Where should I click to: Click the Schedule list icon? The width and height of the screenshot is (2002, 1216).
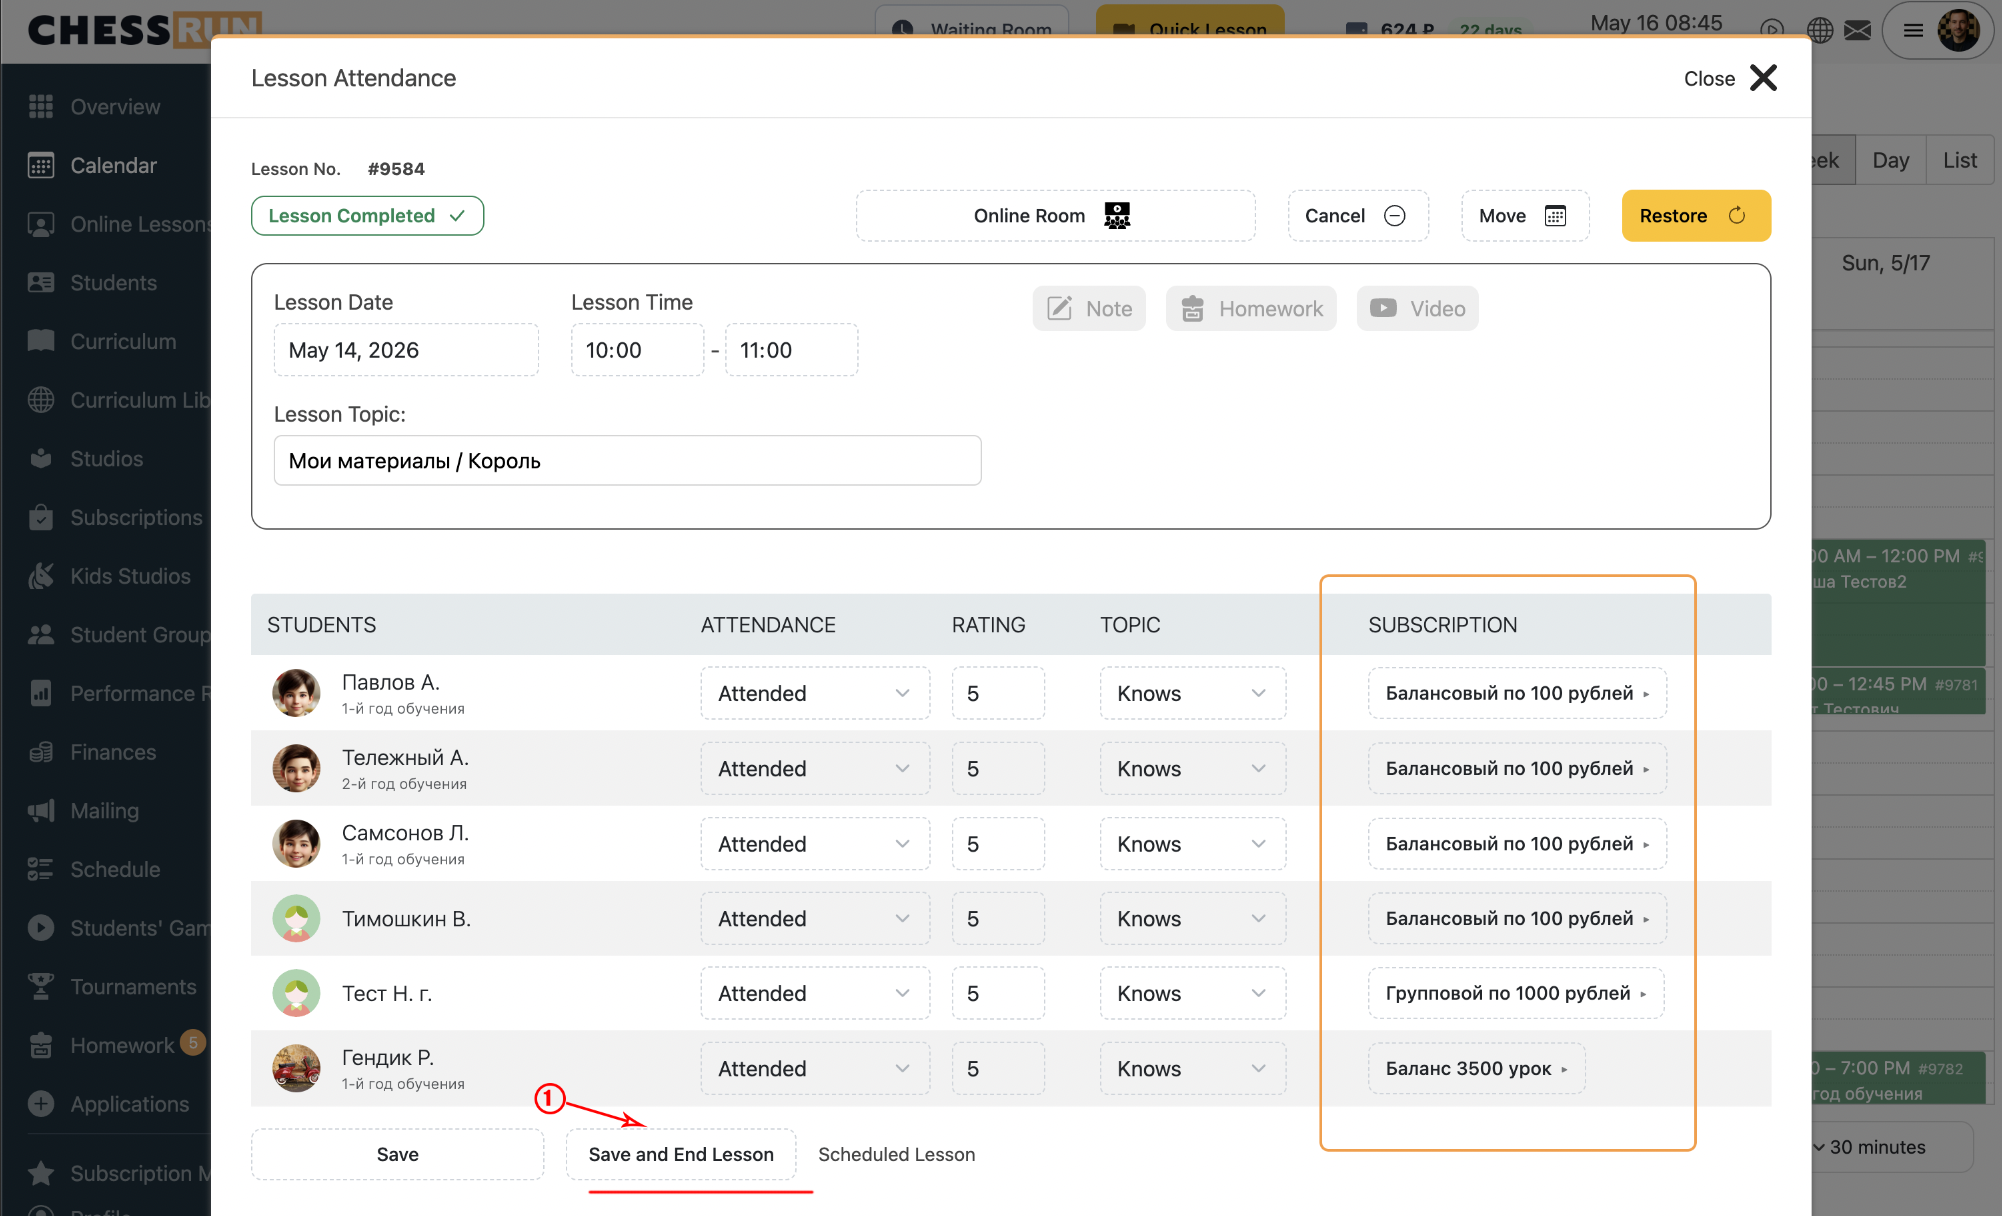[41, 870]
